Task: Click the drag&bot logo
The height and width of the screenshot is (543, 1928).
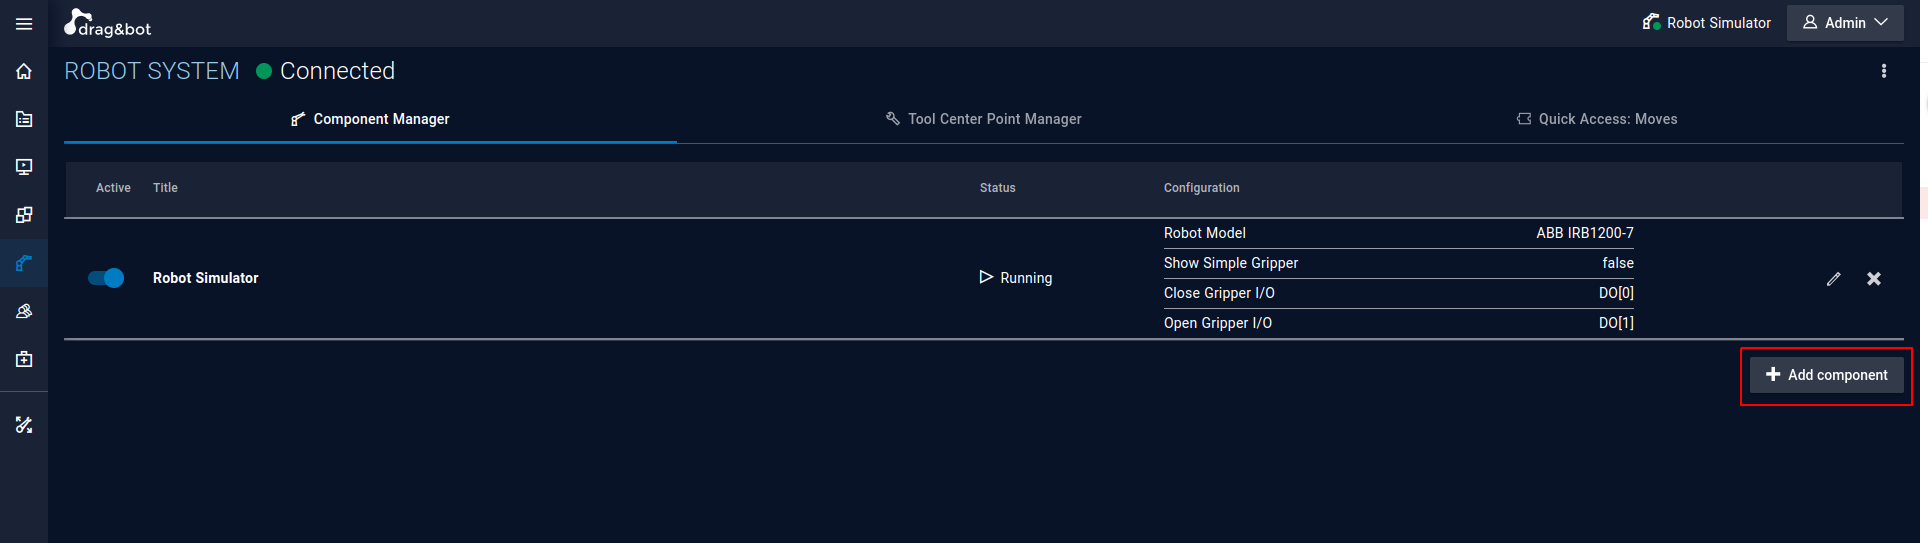Action: pos(108,23)
